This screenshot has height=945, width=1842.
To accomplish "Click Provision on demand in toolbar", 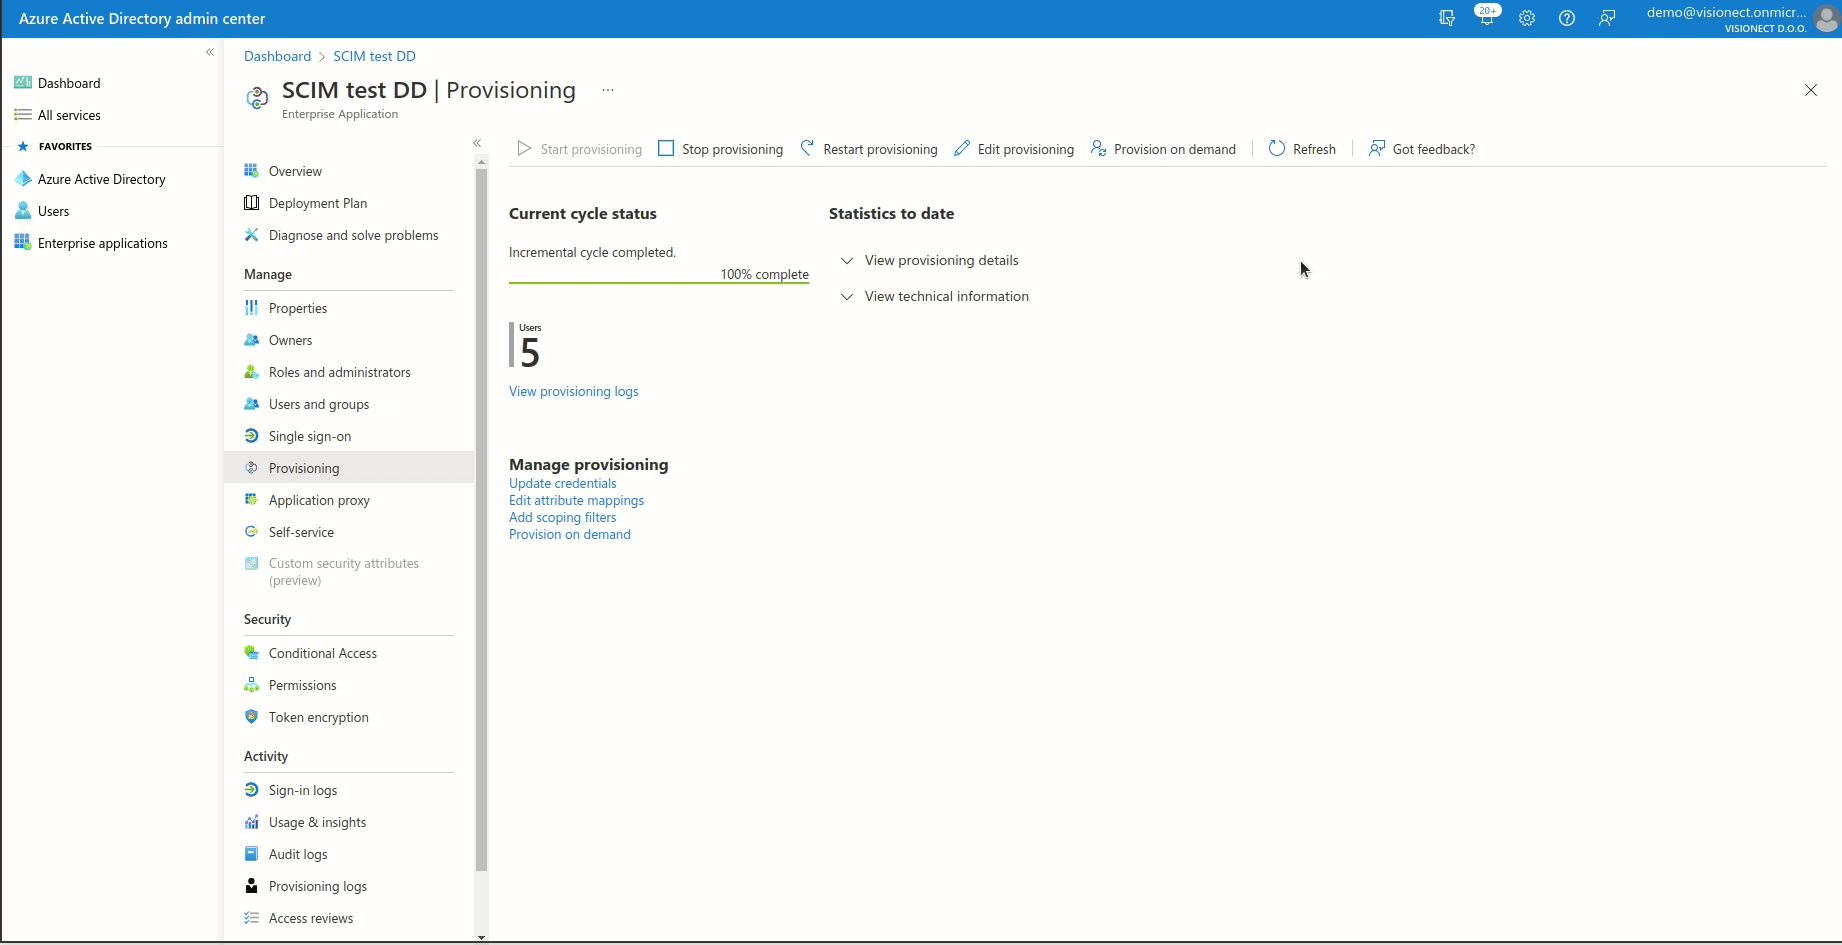I will (1163, 149).
